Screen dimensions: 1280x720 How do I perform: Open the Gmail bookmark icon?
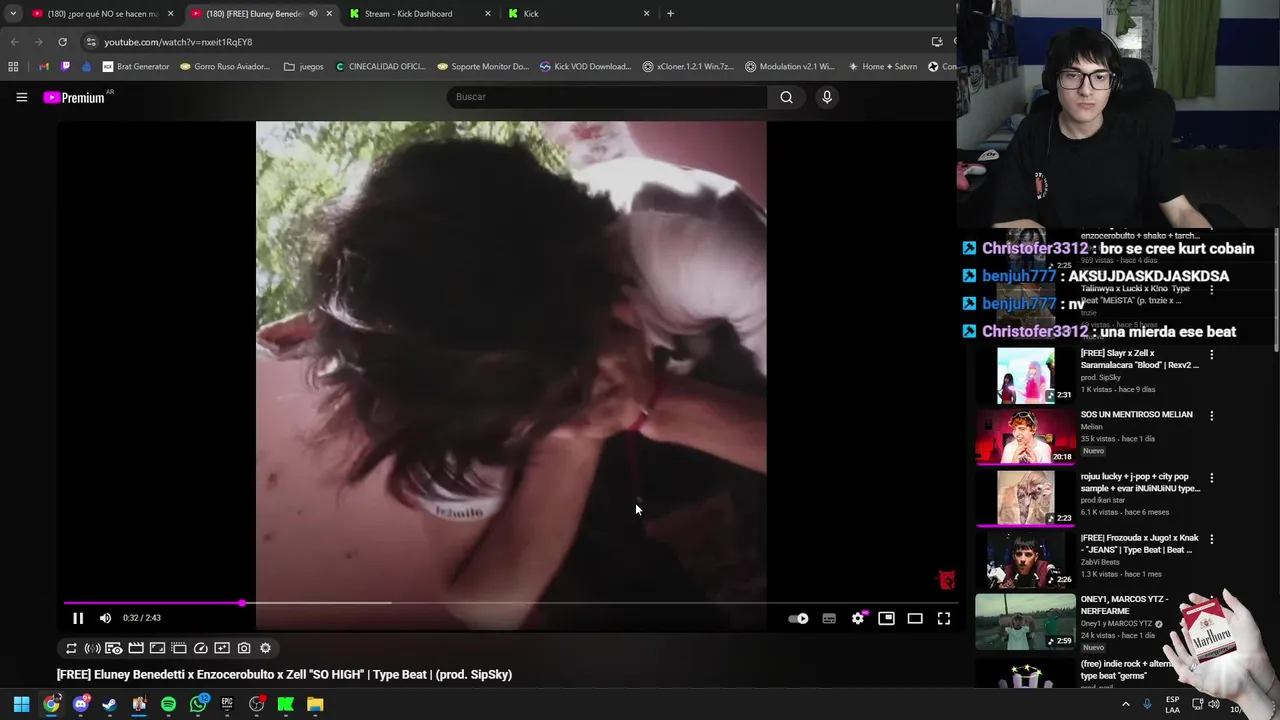43,67
